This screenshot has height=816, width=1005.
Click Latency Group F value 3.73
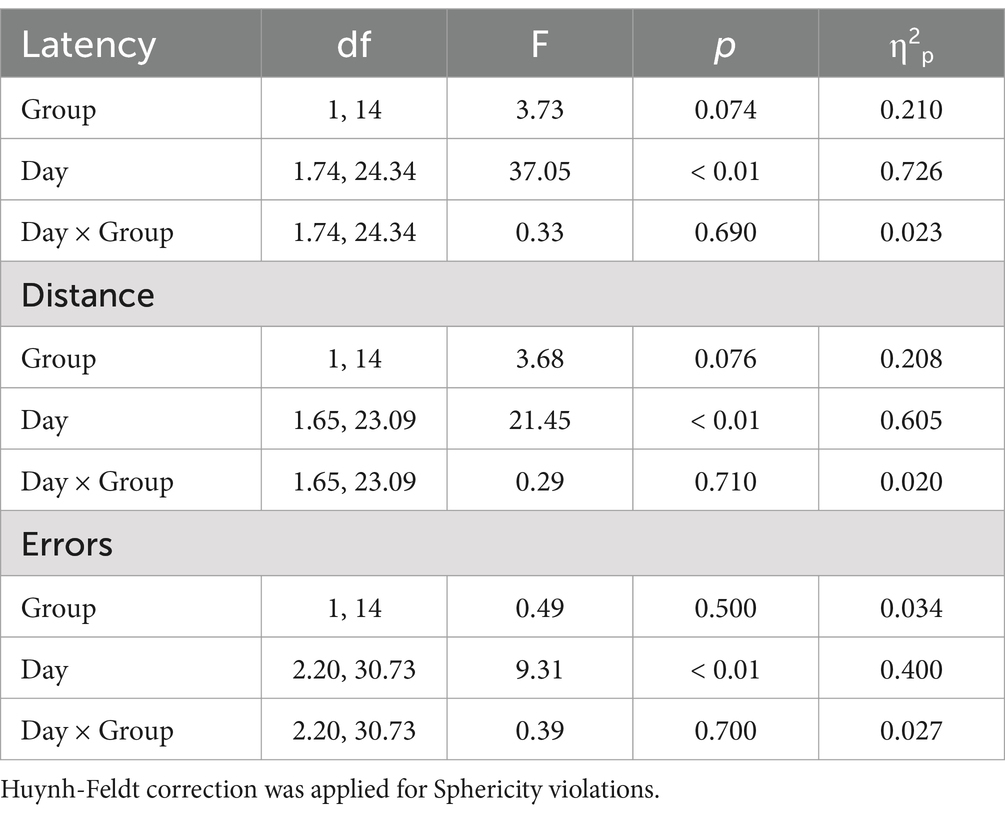coord(540,109)
